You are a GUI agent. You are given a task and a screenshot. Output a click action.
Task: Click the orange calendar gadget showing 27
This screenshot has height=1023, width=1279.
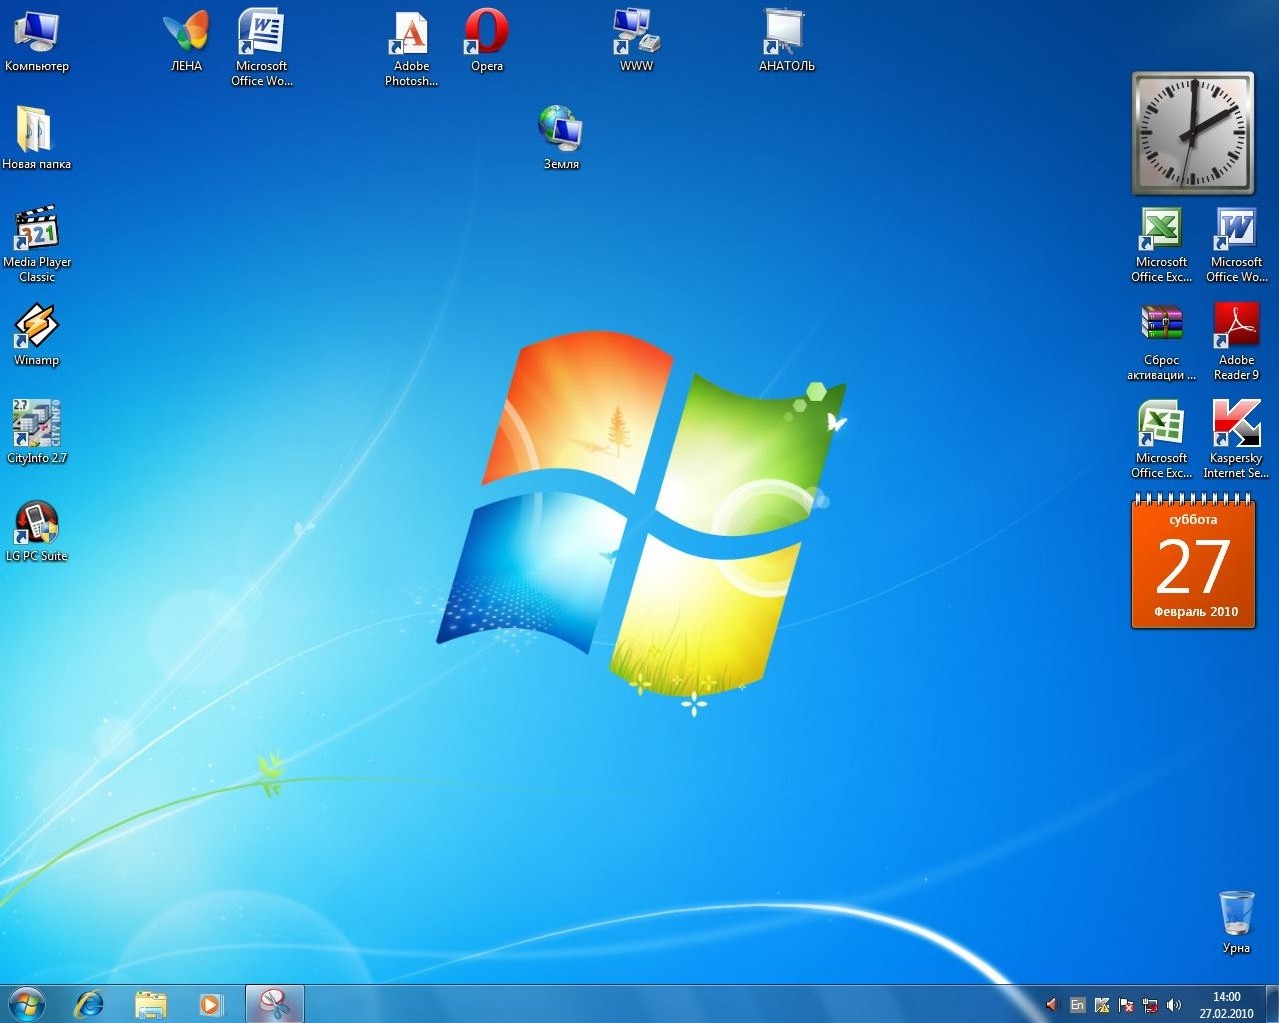1193,562
